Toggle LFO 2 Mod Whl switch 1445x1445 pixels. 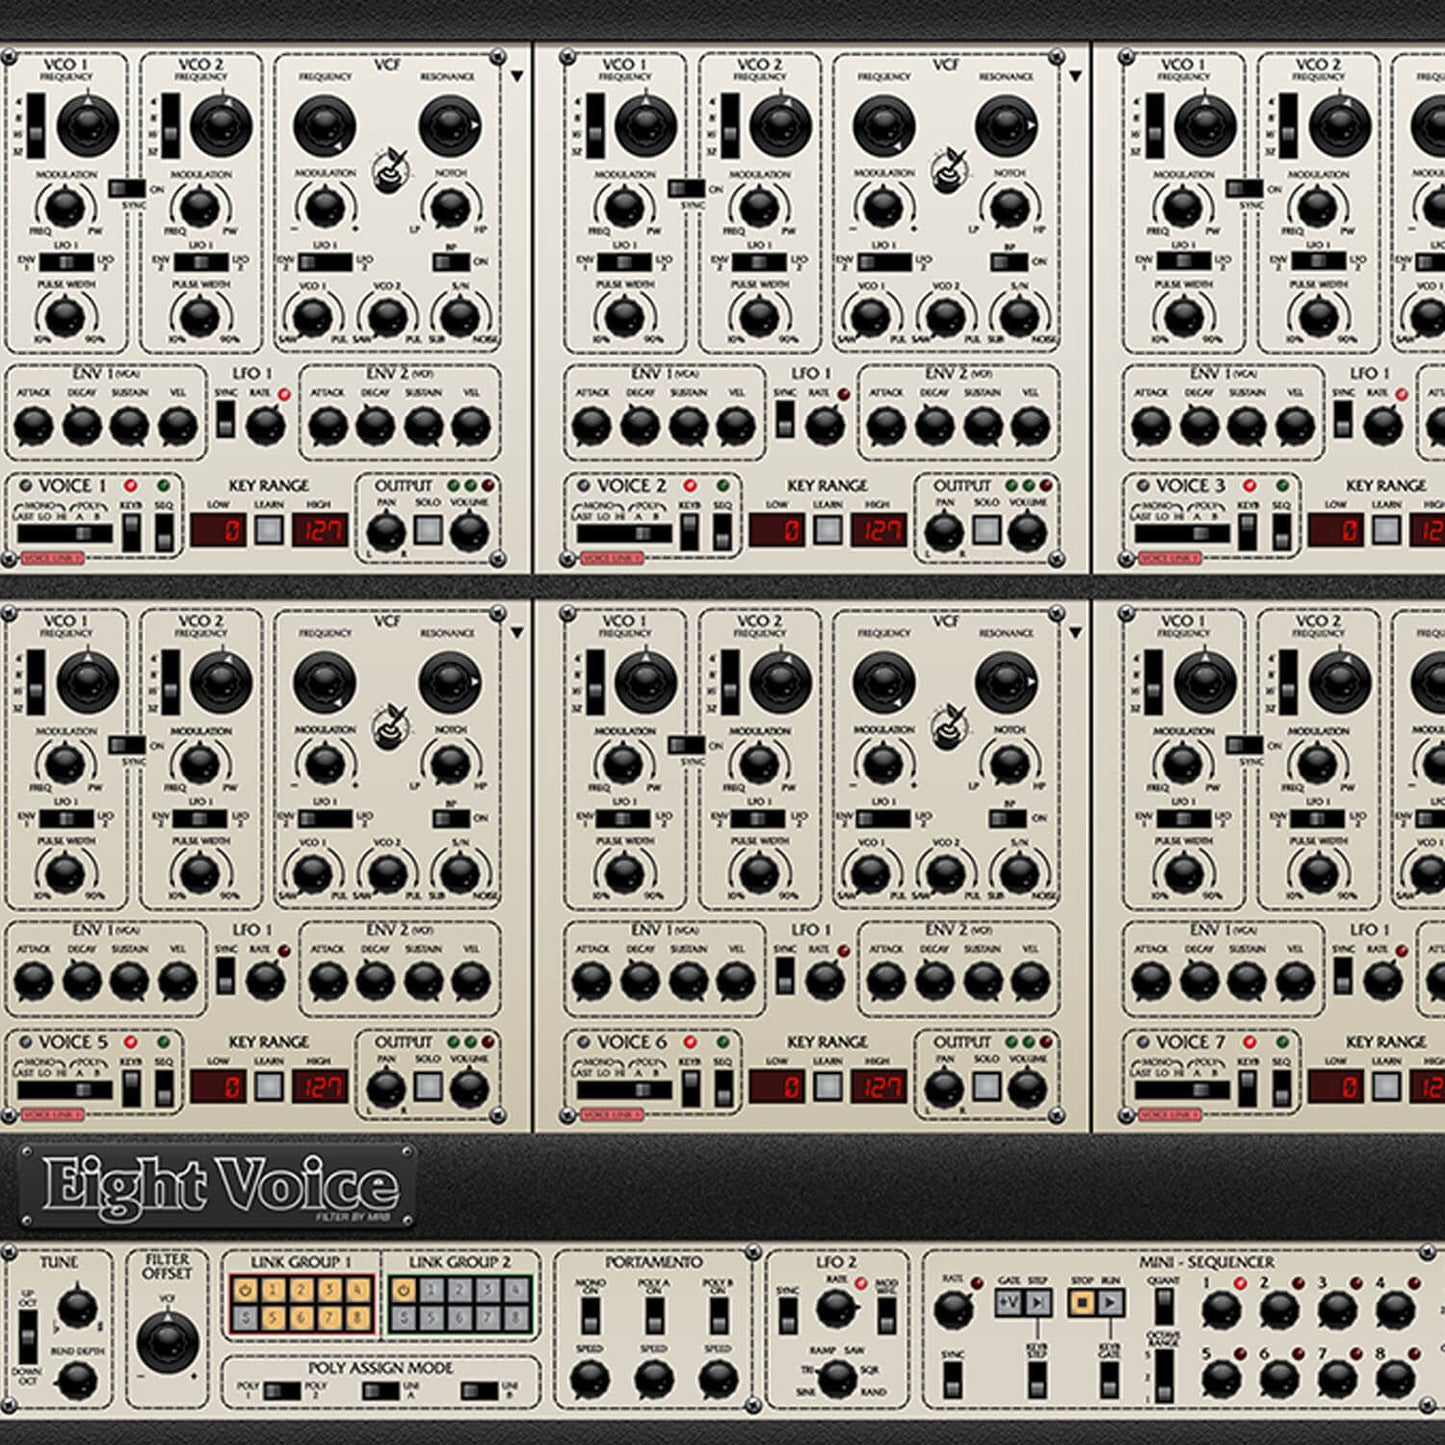point(887,1315)
